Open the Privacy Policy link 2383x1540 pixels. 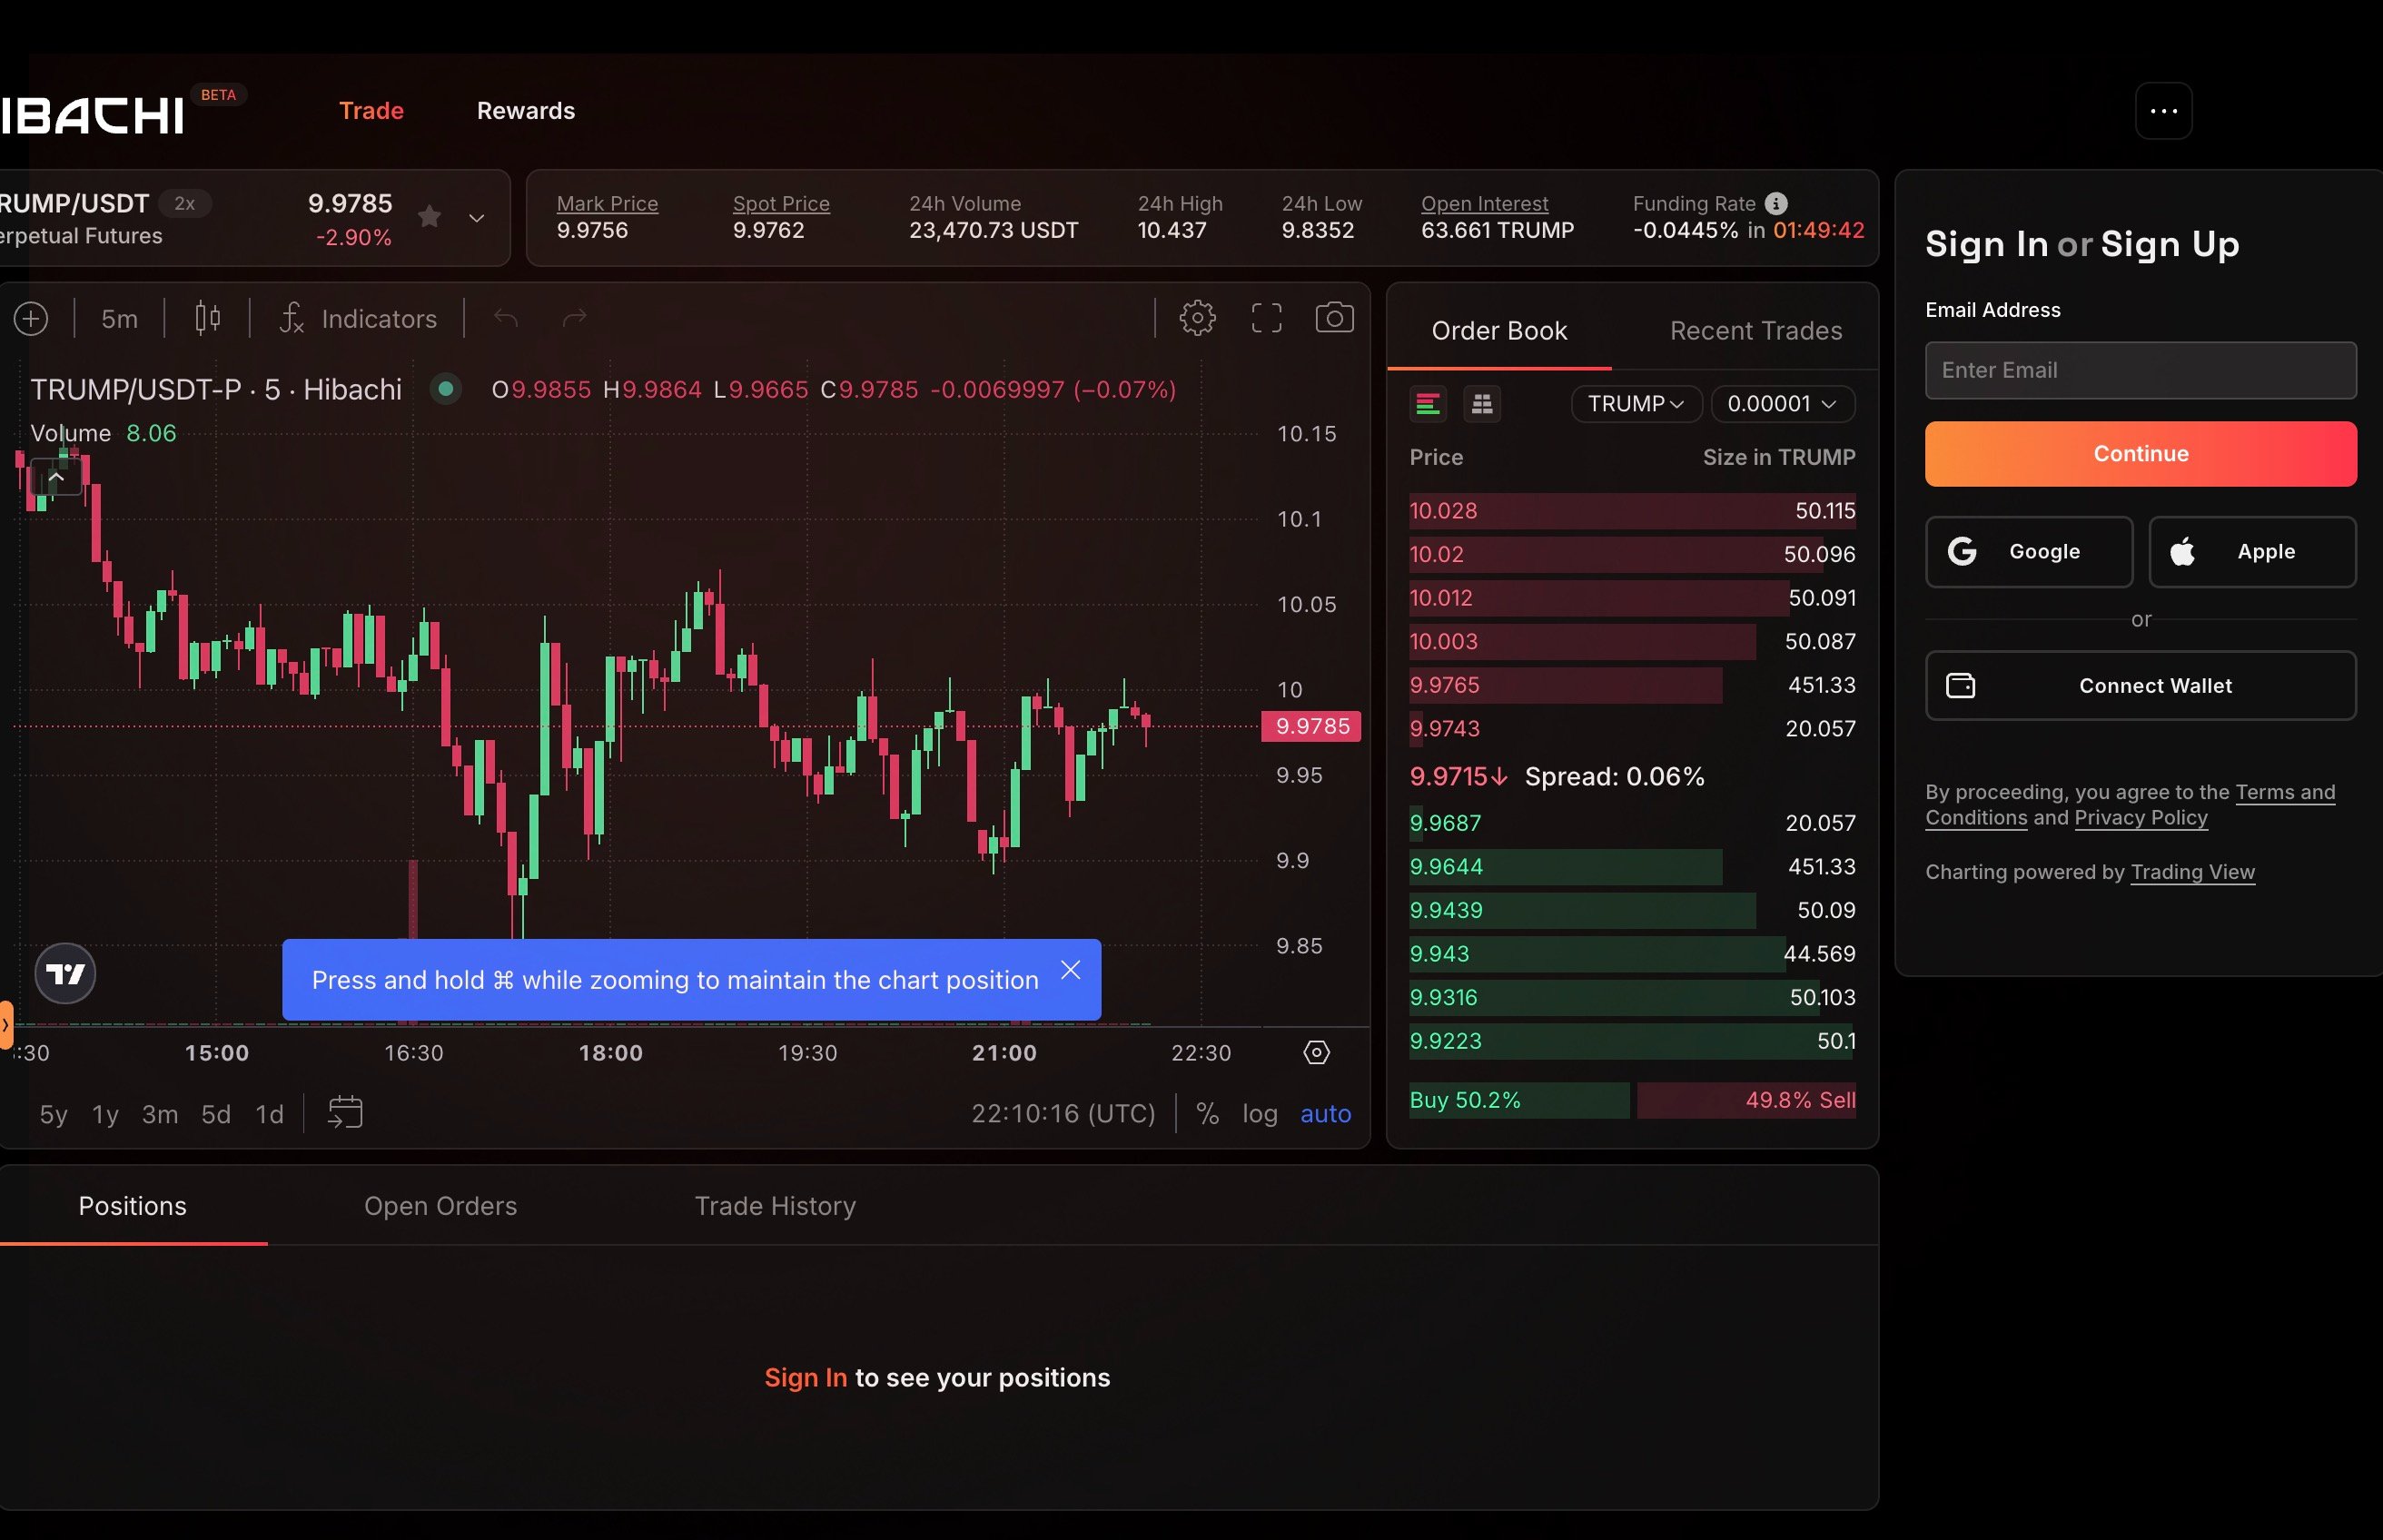pyautogui.click(x=2140, y=818)
